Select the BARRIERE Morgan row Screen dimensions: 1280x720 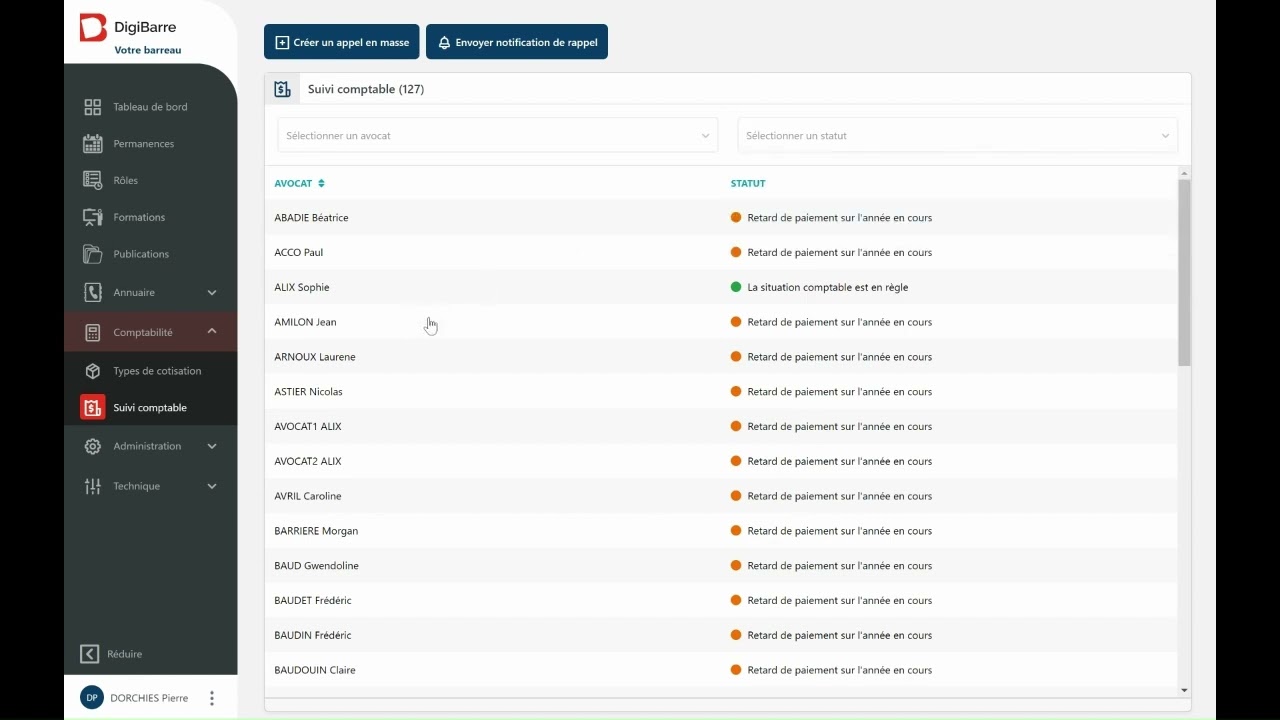[721, 531]
